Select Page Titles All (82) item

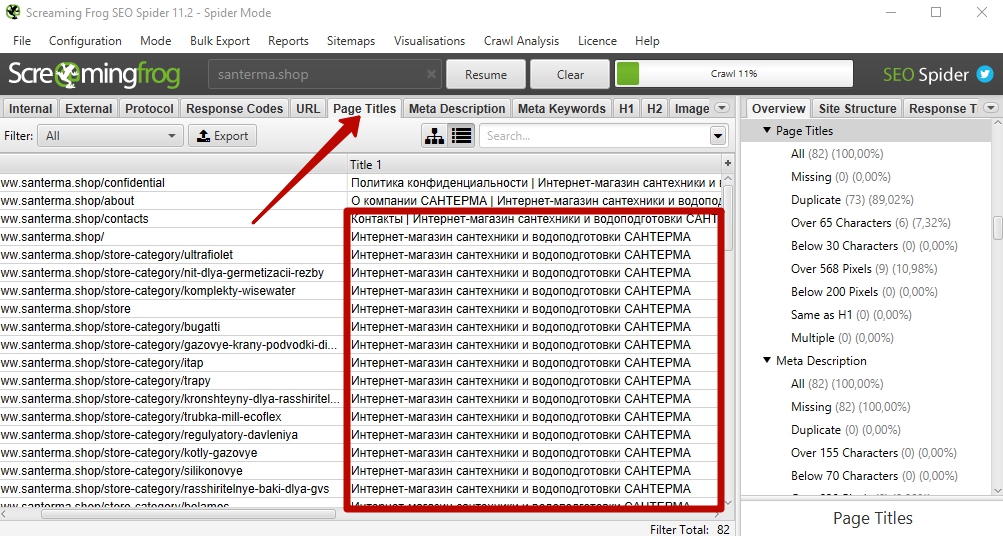837,154
